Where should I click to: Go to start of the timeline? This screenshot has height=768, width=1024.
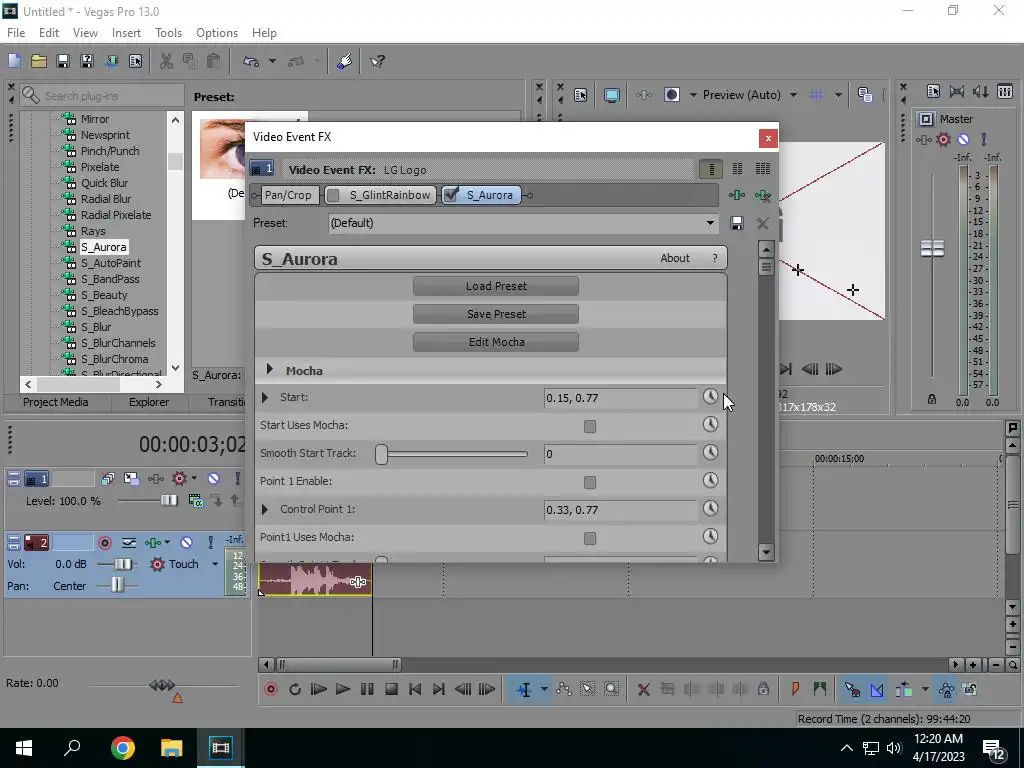click(x=415, y=689)
